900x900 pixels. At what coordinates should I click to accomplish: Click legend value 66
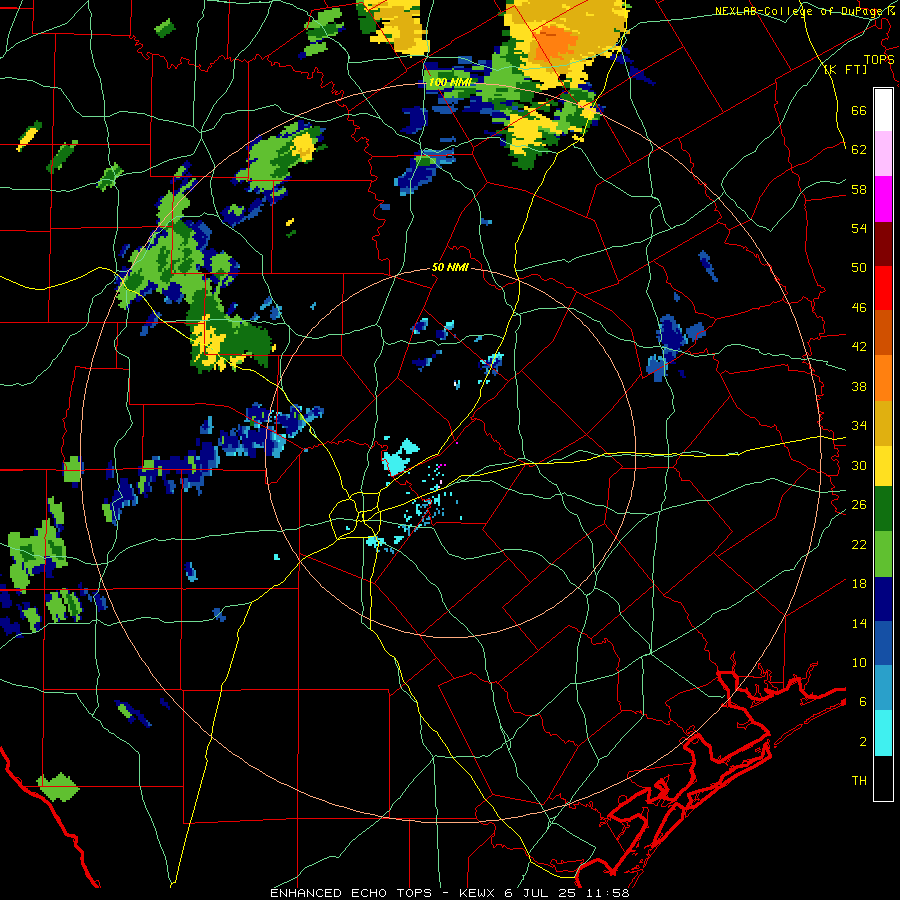[x=859, y=110]
